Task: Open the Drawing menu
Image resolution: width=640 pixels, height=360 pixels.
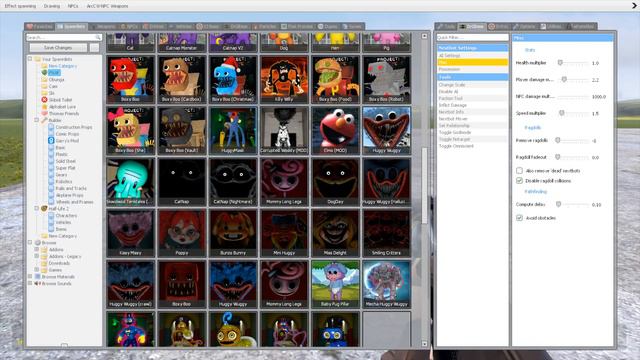Action: pyautogui.click(x=51, y=6)
